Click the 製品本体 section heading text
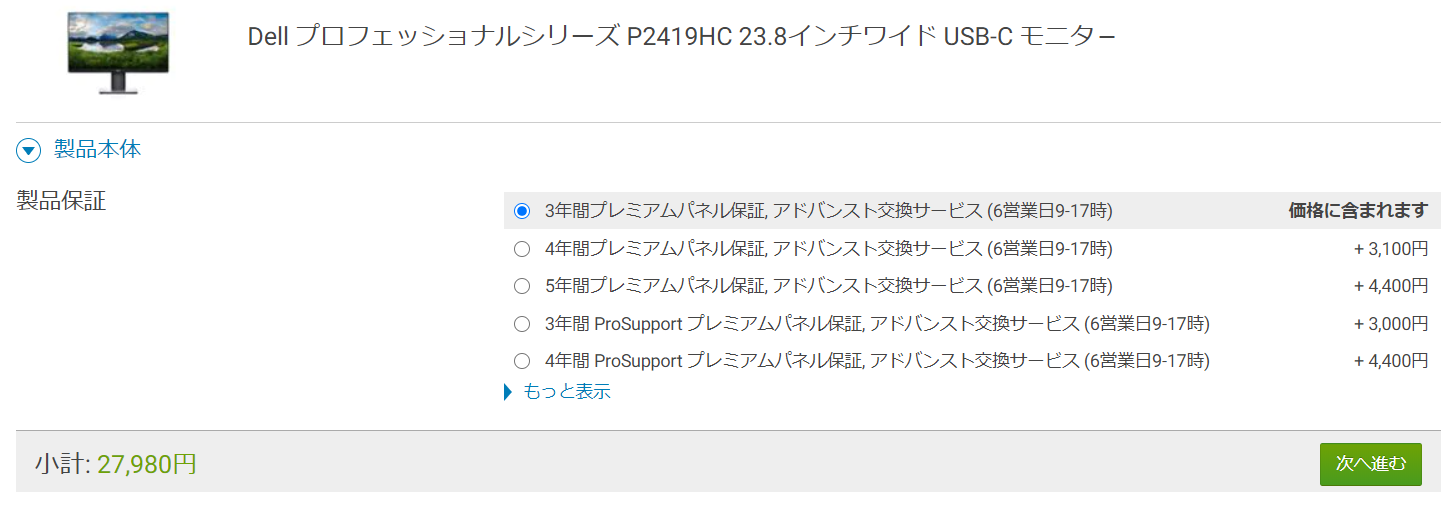Viewport: 1450px width, 506px height. tap(97, 150)
